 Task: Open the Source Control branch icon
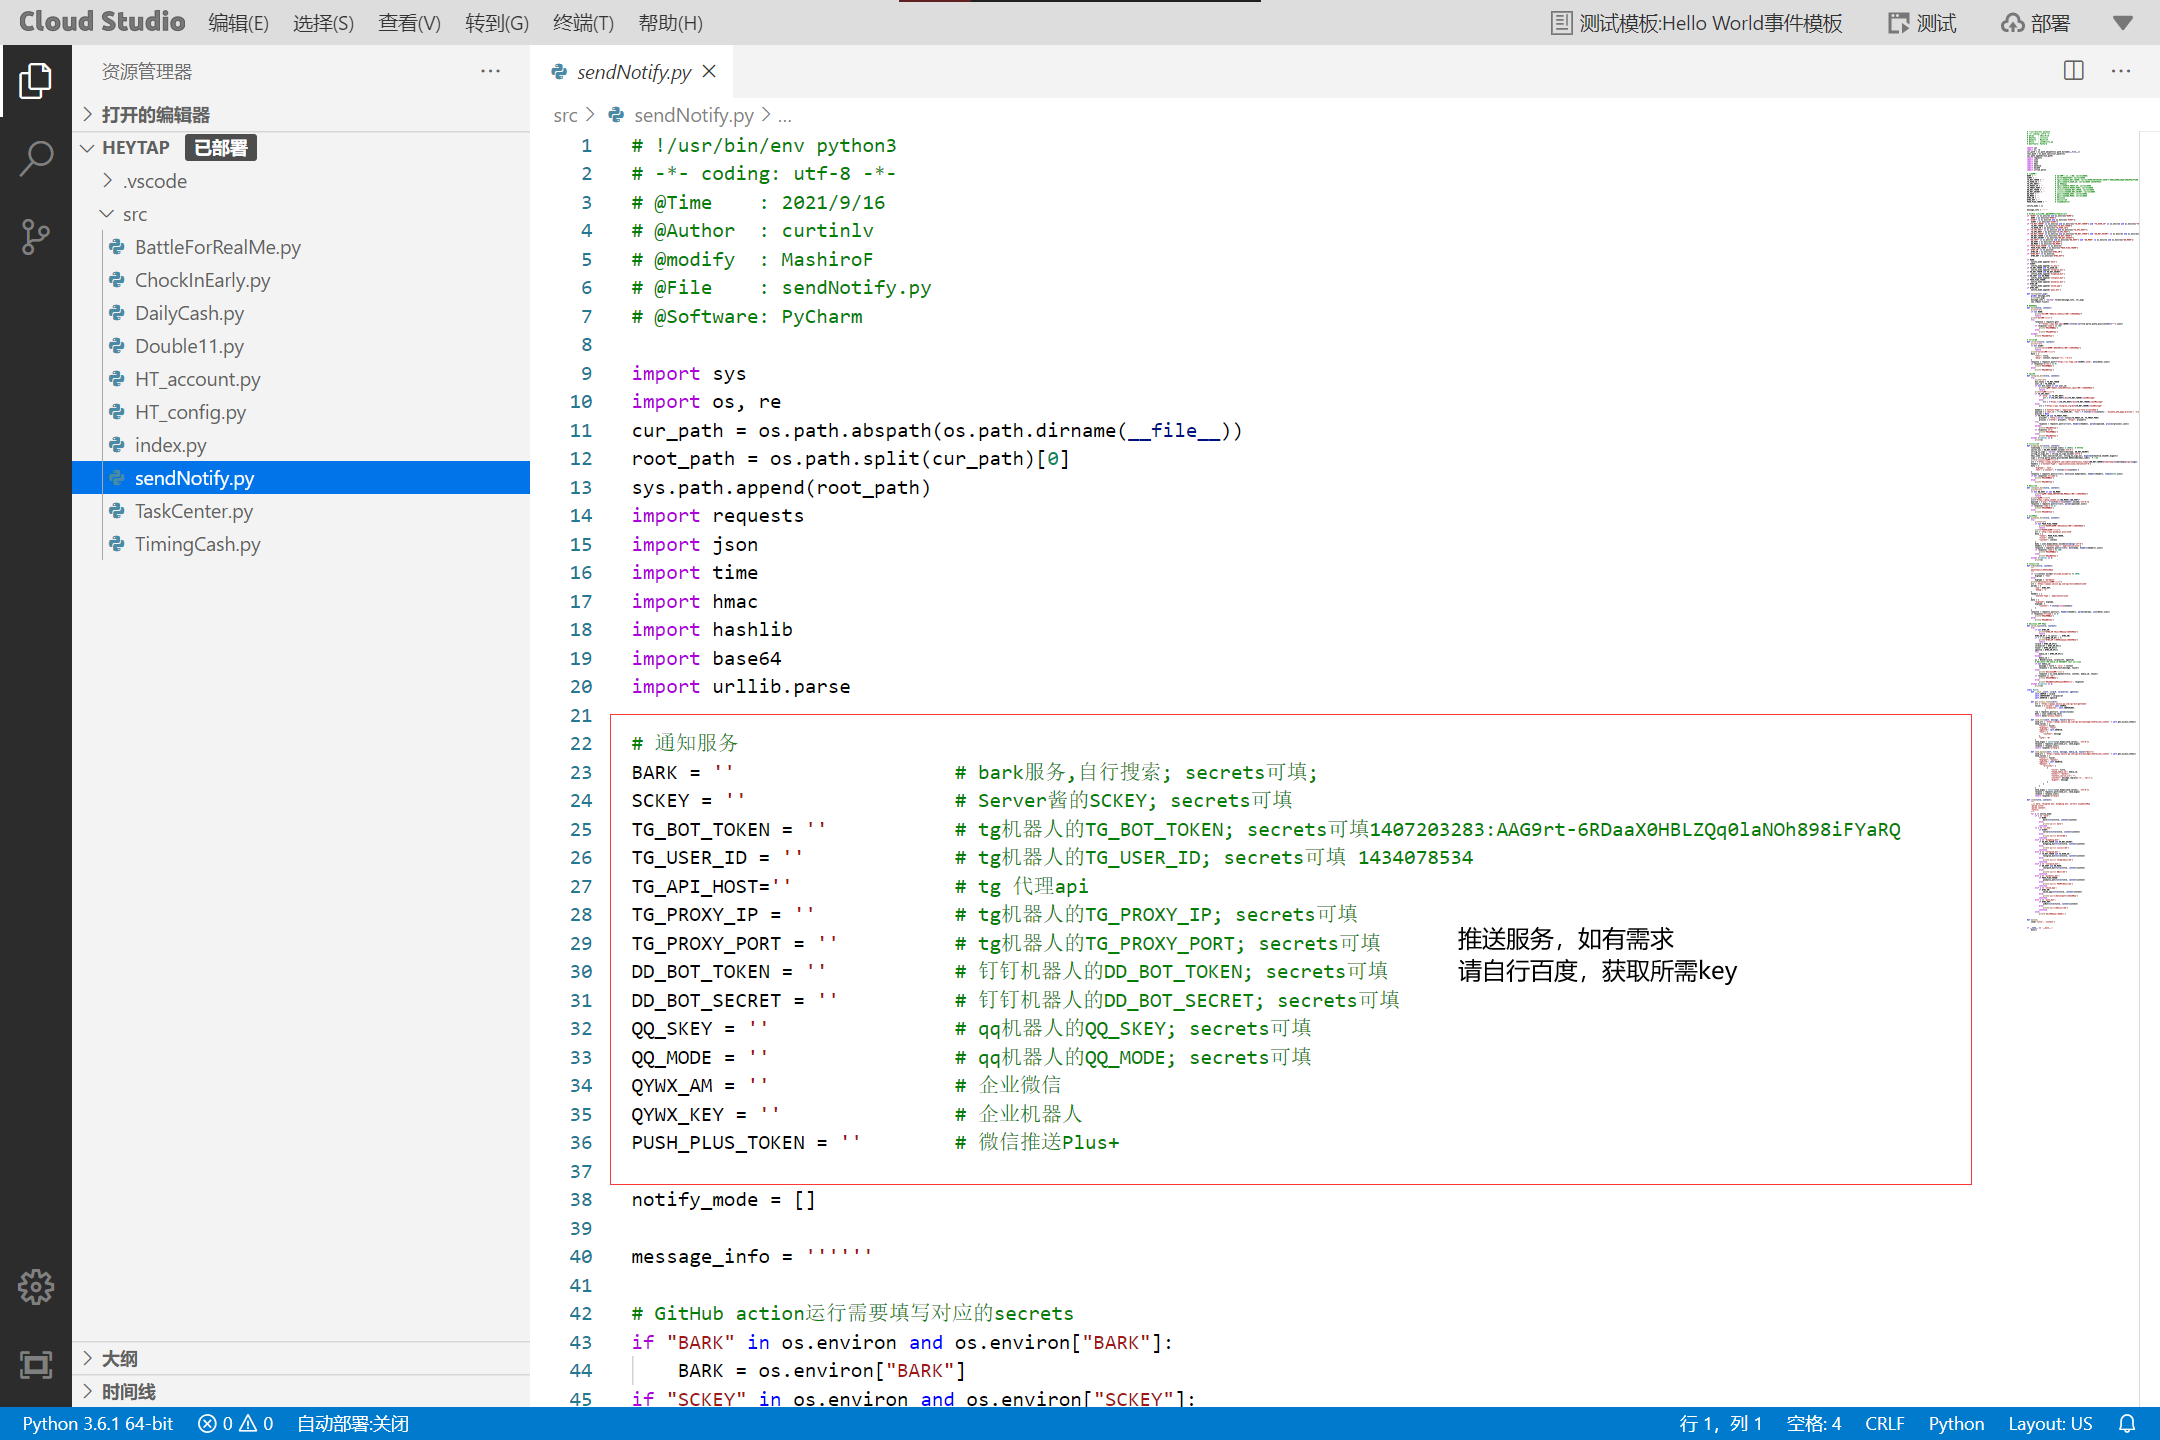[x=36, y=237]
